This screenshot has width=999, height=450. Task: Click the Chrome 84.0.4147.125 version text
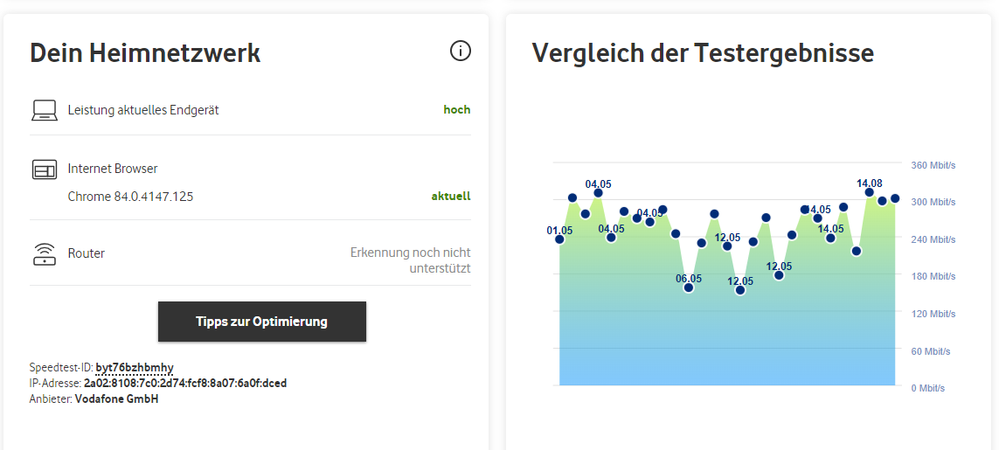[x=130, y=196]
